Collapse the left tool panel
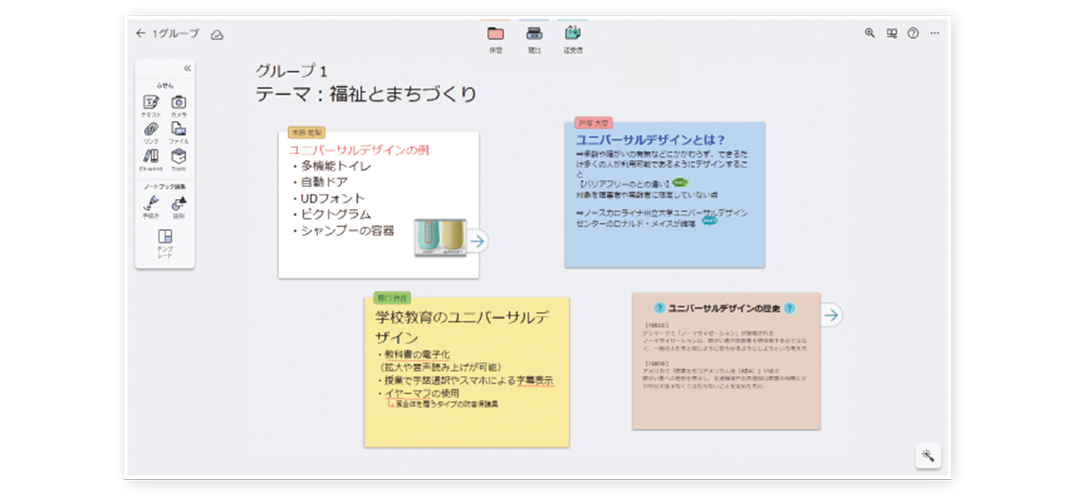 click(x=187, y=69)
